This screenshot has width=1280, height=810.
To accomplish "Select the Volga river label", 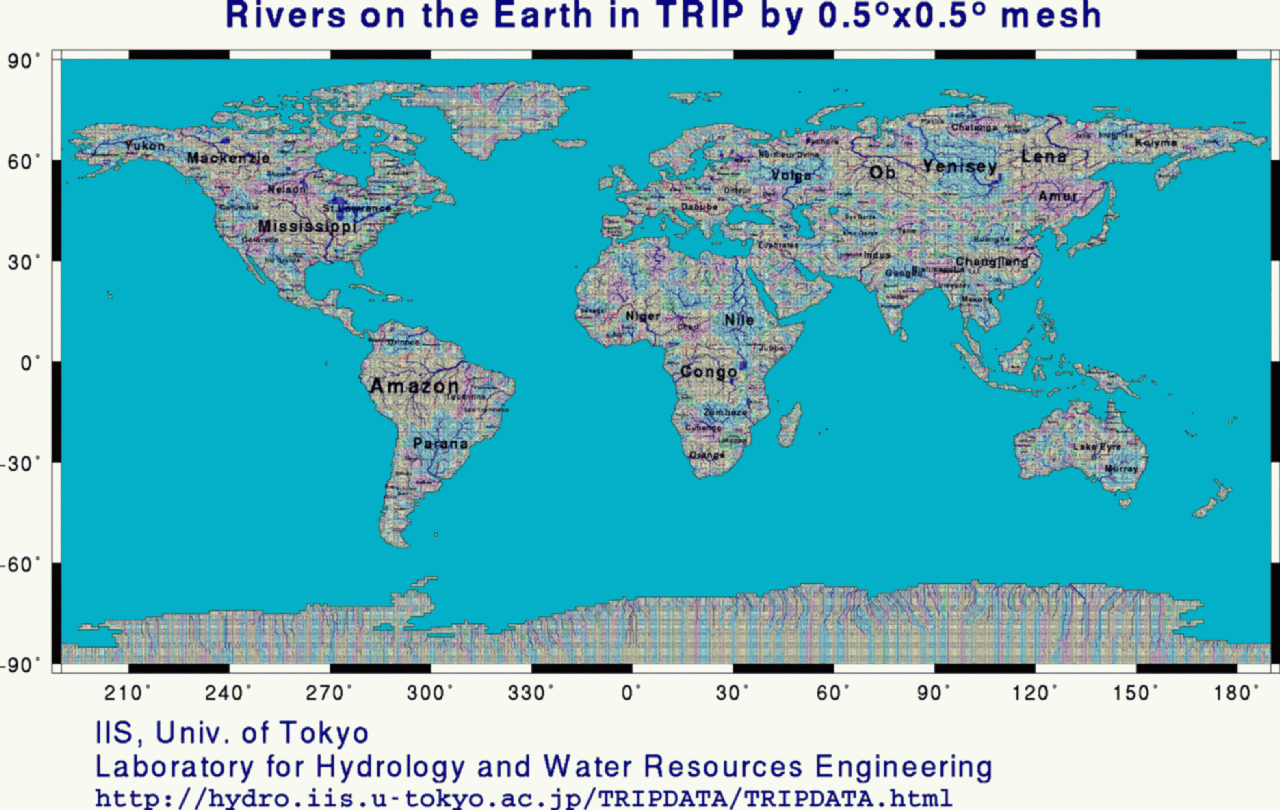I will [792, 176].
